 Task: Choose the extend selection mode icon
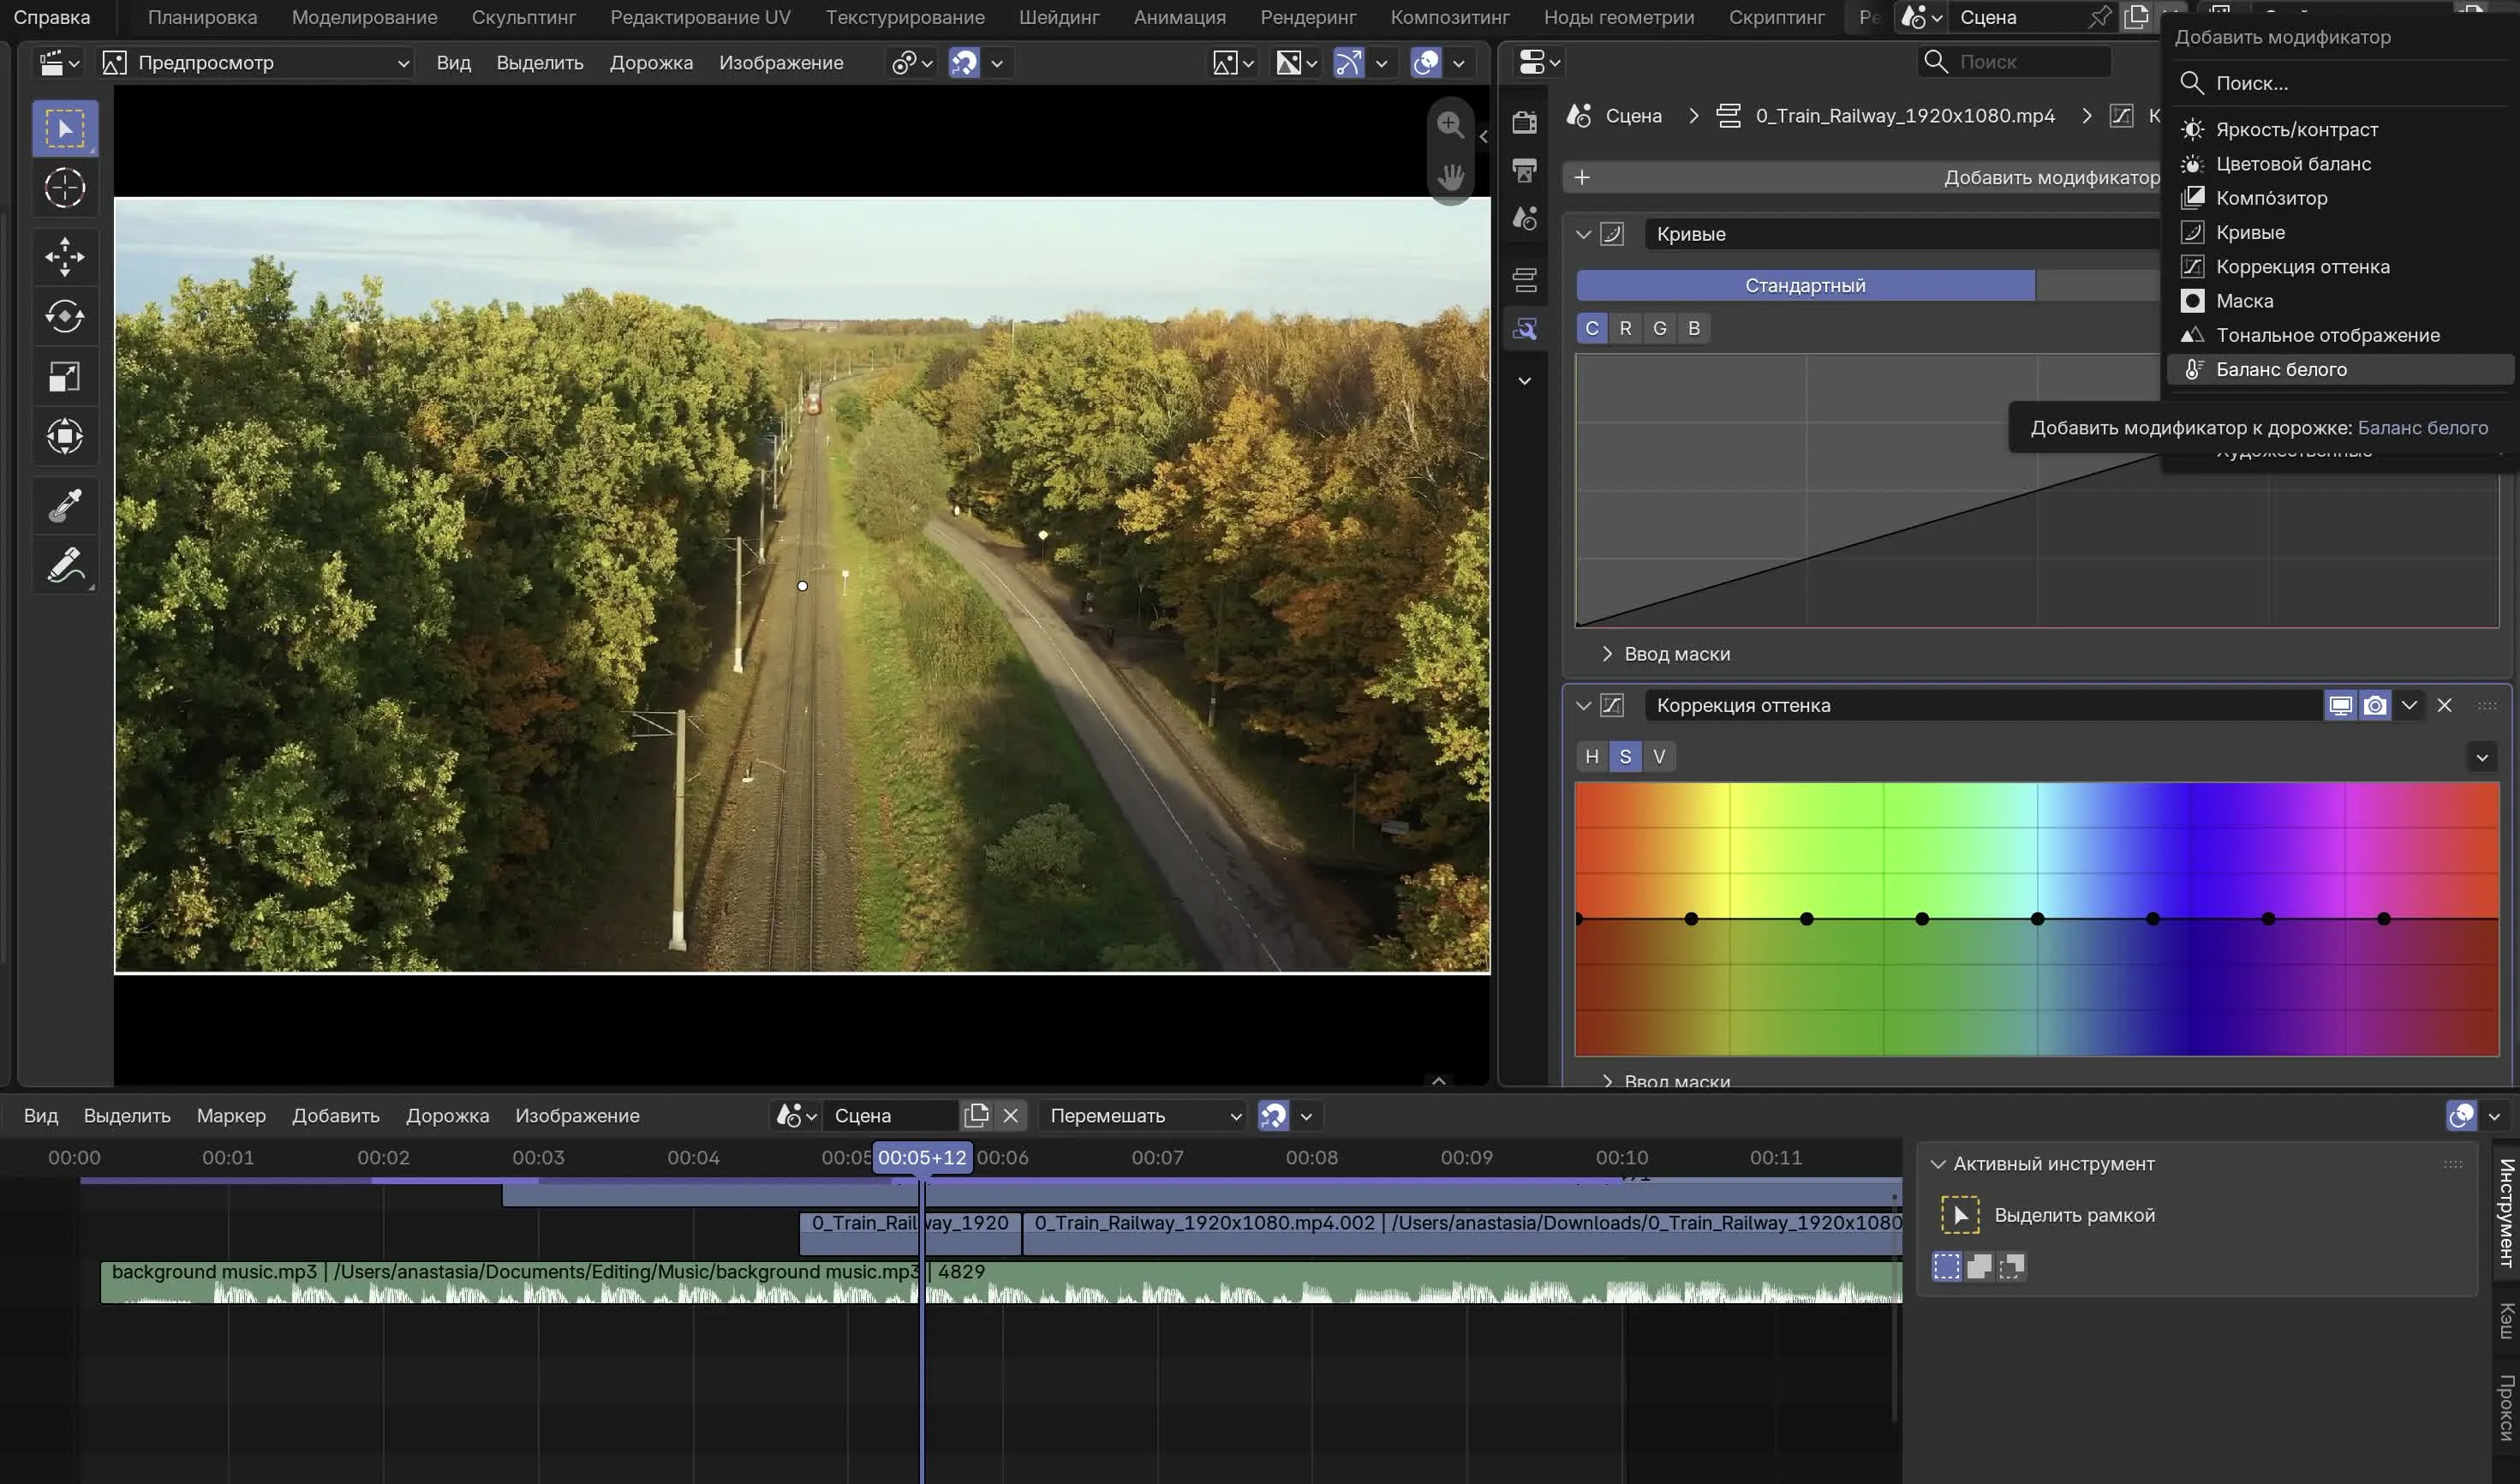[x=1979, y=1267]
